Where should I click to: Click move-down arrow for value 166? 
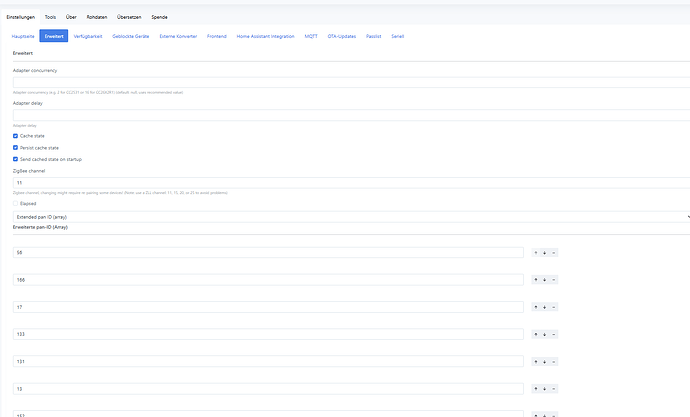[544, 279]
